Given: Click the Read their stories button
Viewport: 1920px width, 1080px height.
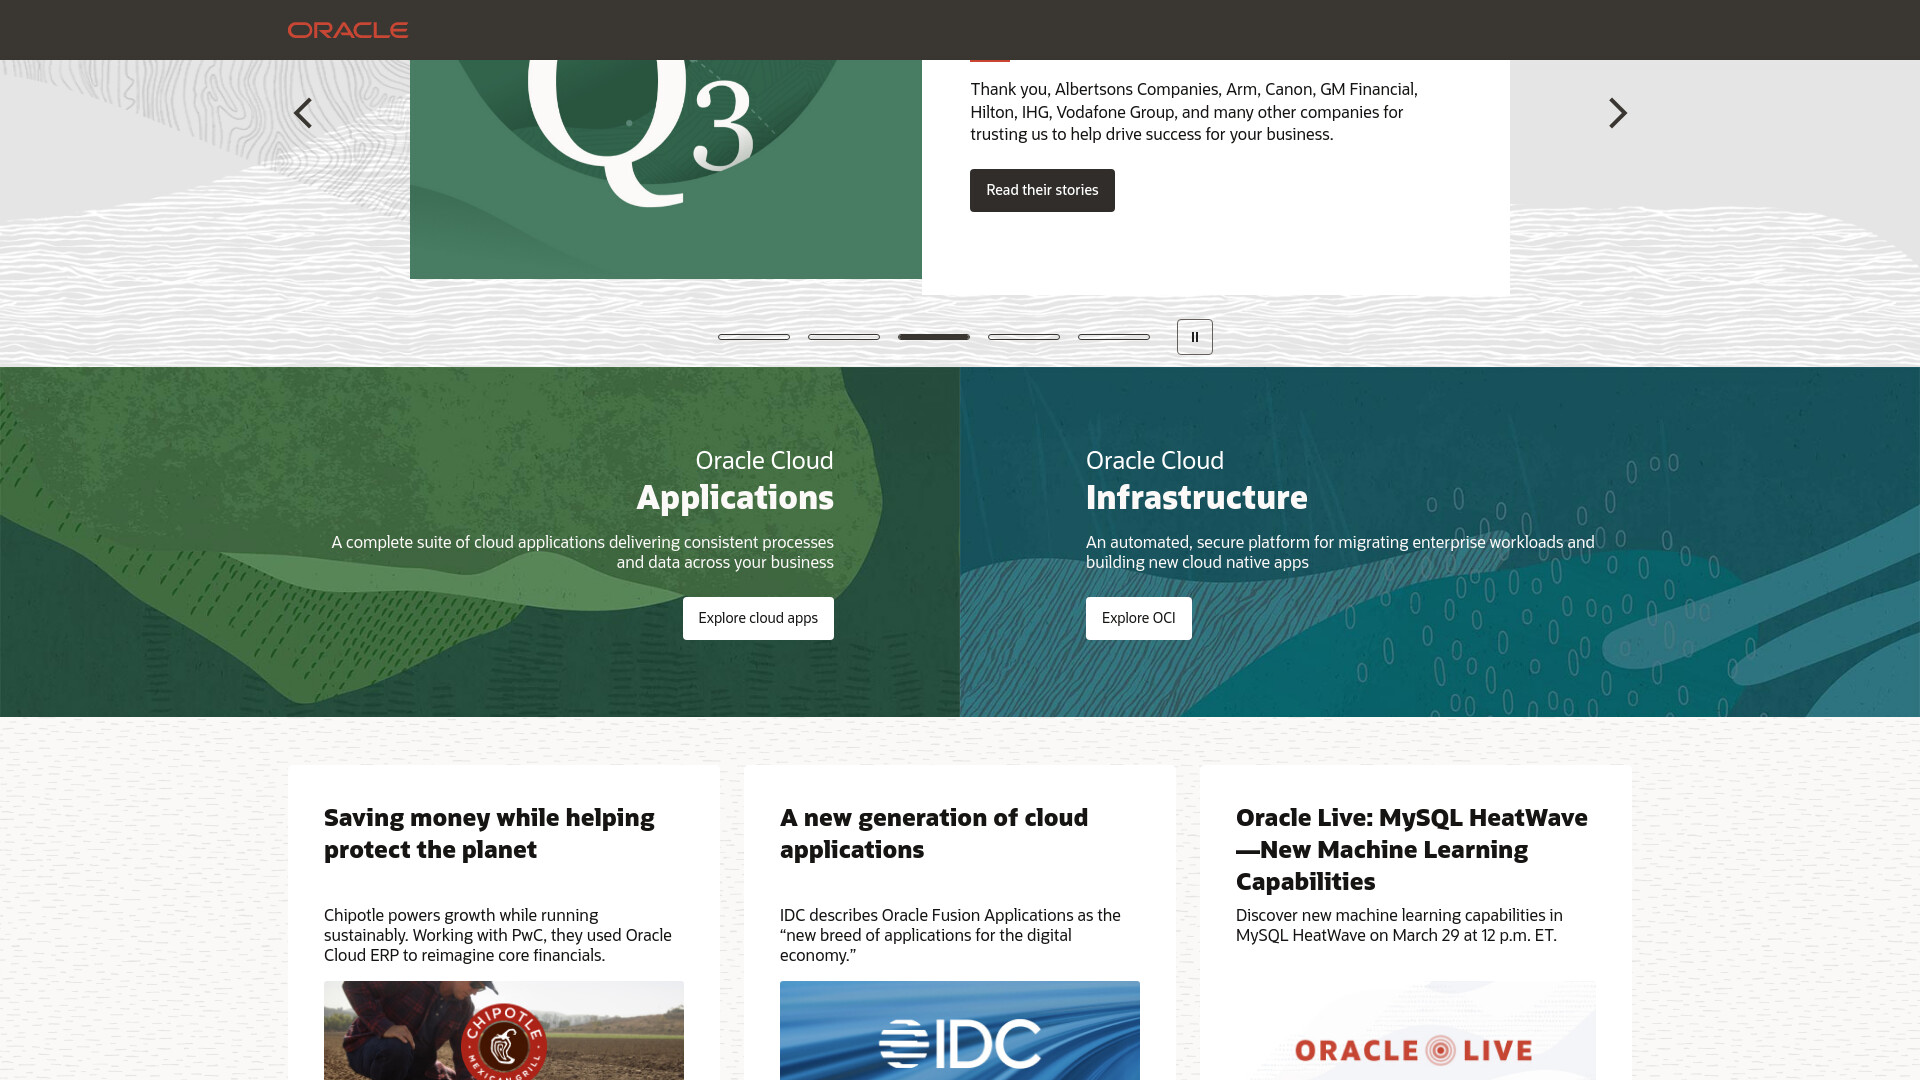Looking at the screenshot, I should point(1042,190).
